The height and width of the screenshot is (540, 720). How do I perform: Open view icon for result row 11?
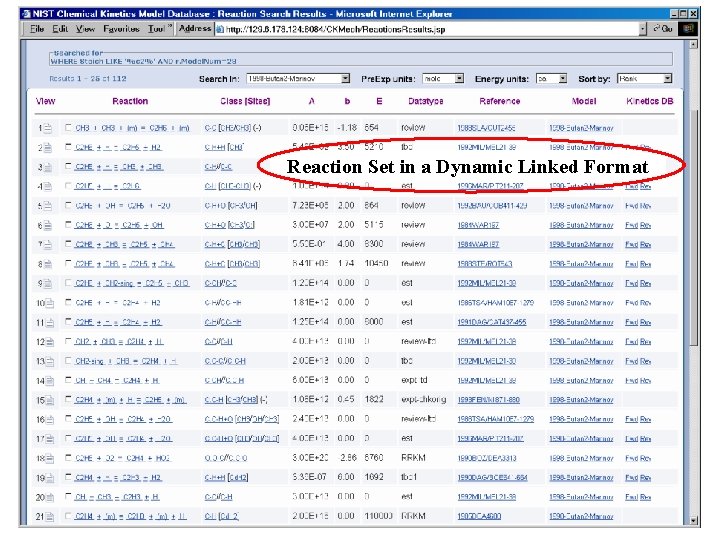pos(50,323)
